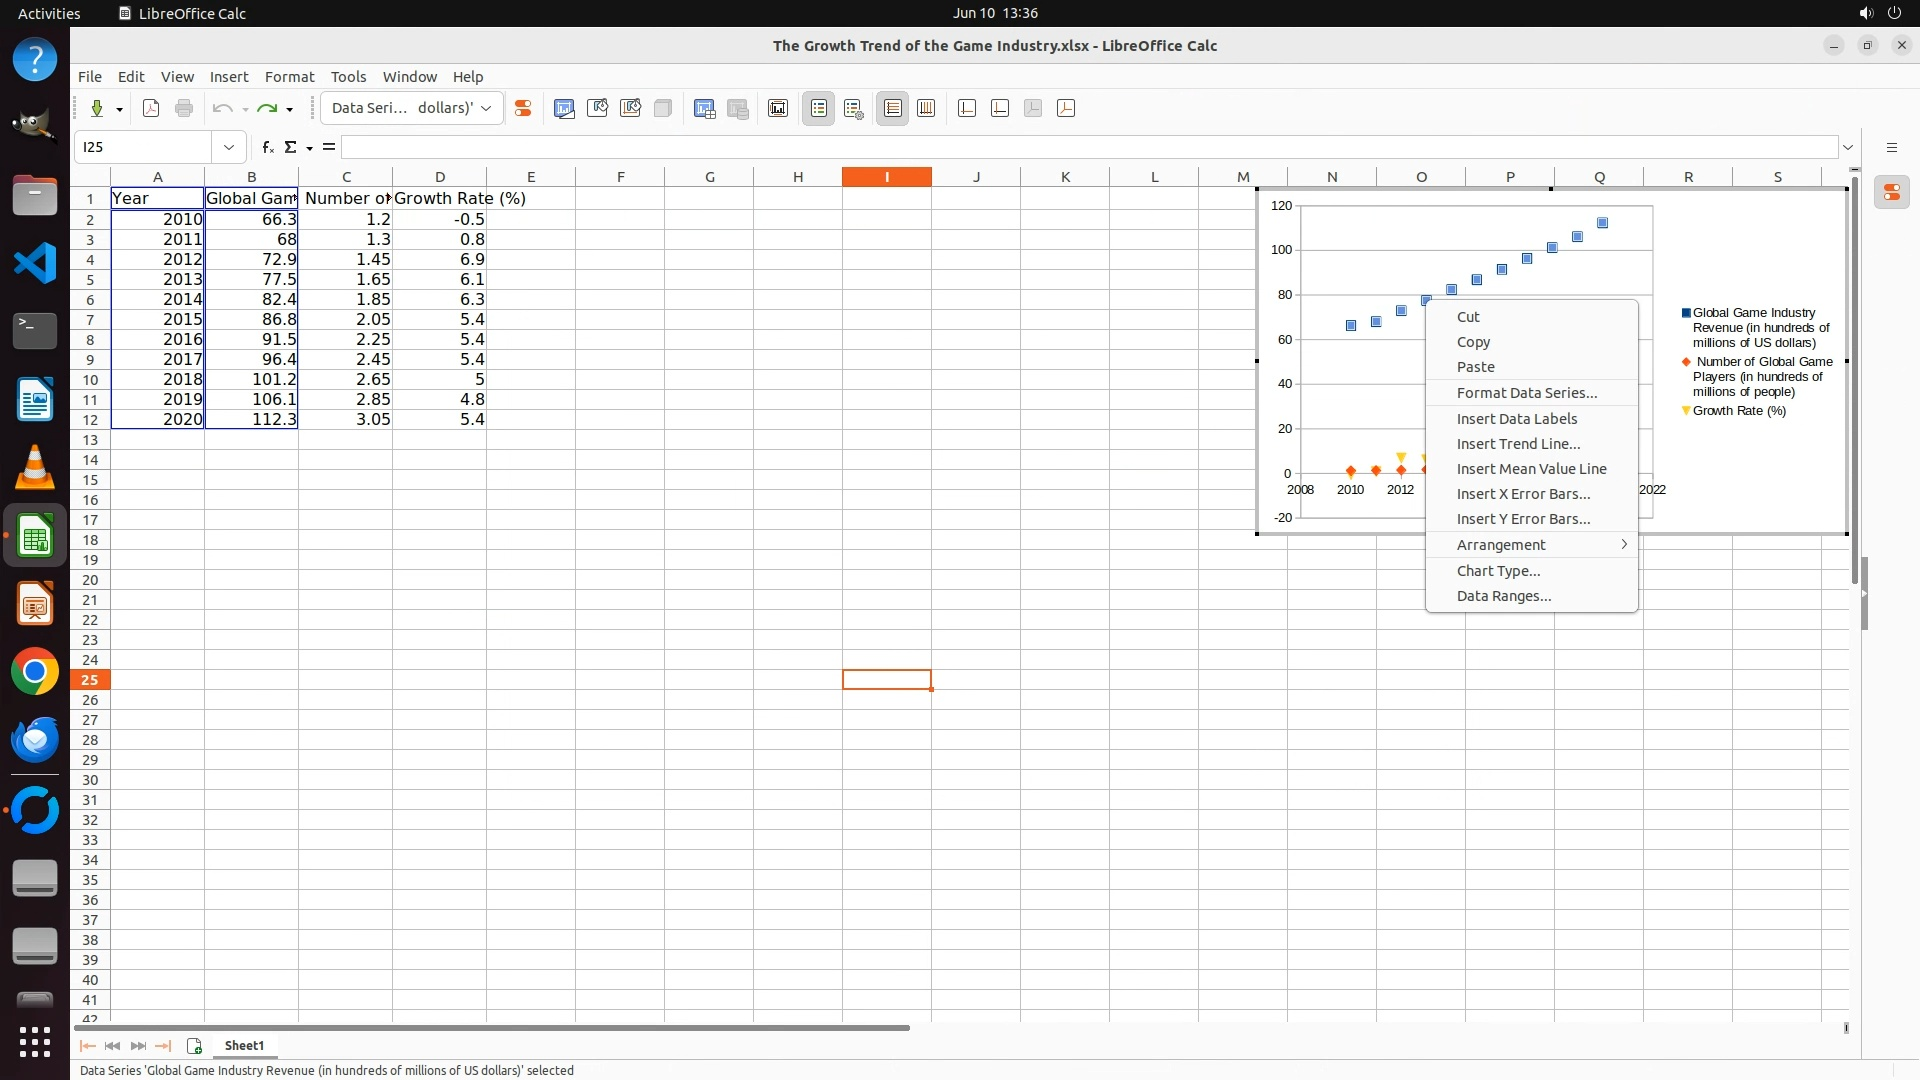The image size is (1920, 1080).
Task: Select Insert Trend Line menu entry
Action: (1518, 444)
